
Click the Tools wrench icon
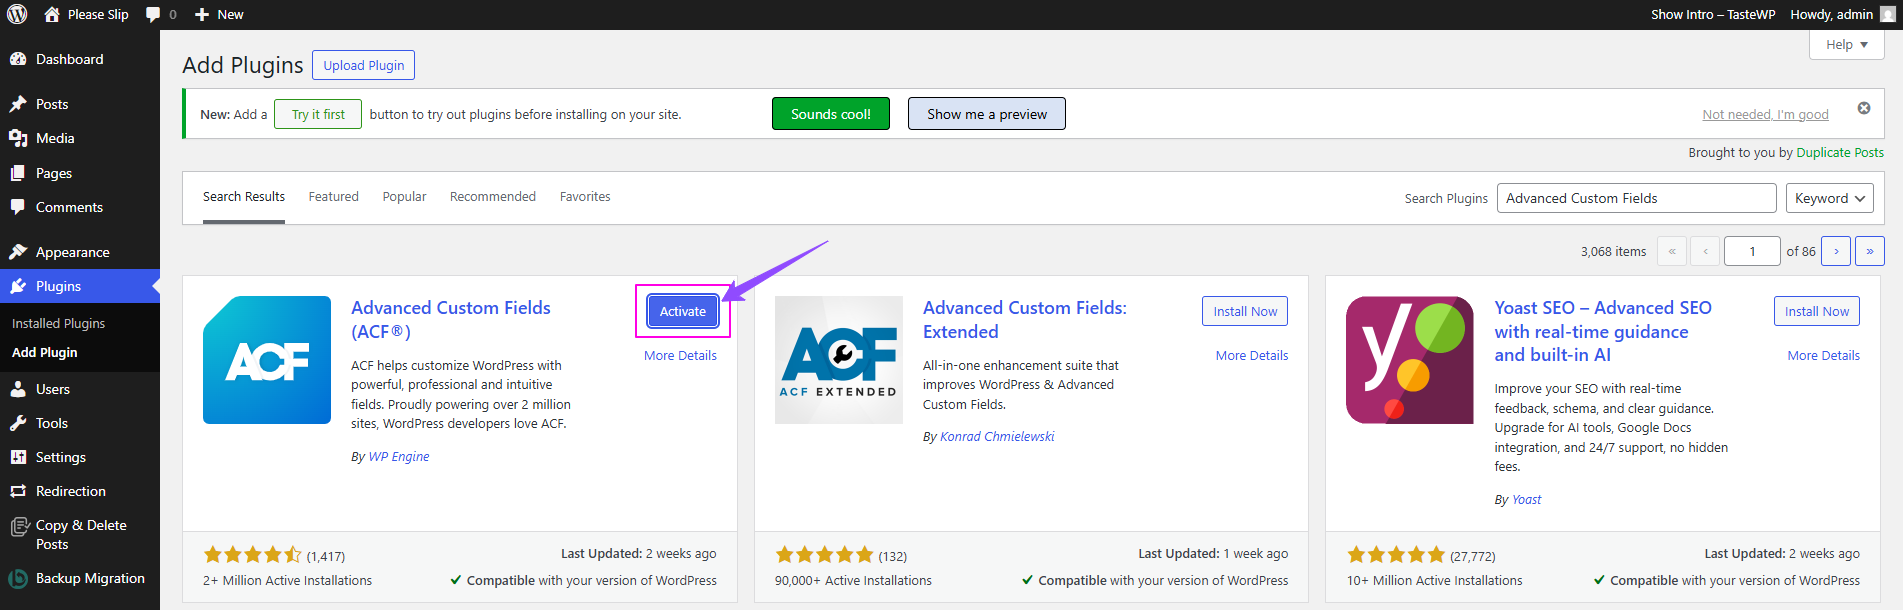[x=18, y=423]
